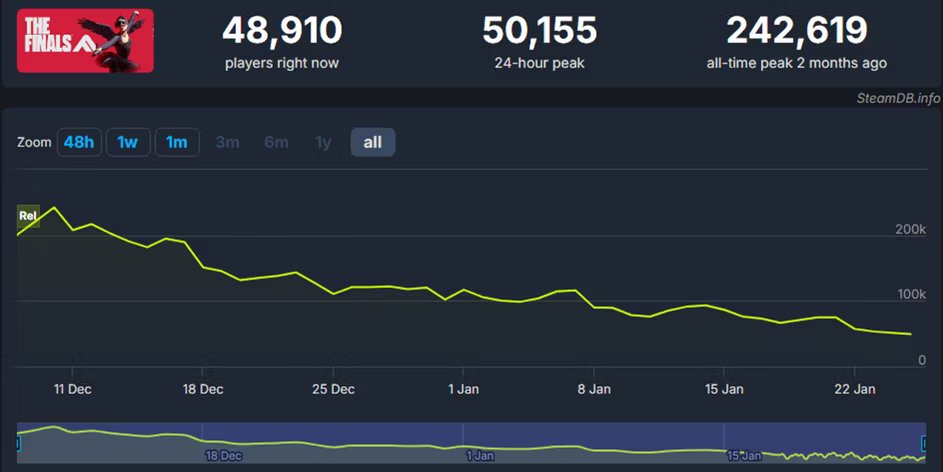Select the 1w zoom range
943x472 pixels.
click(x=128, y=143)
